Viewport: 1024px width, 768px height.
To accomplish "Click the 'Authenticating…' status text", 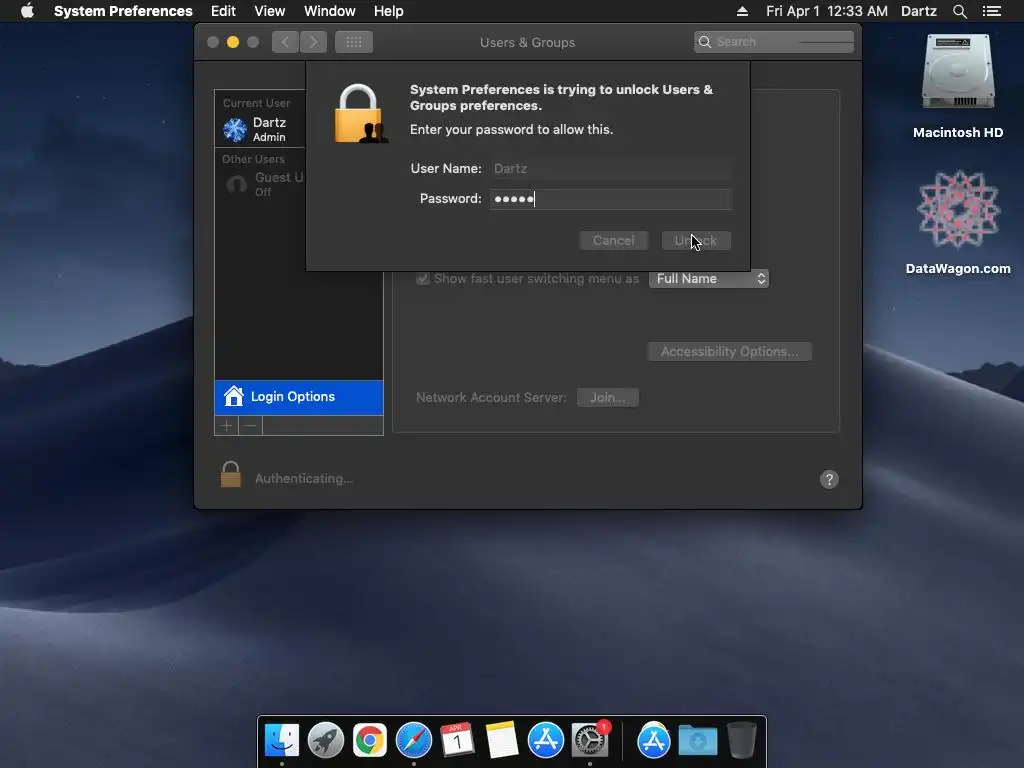I will (x=304, y=479).
